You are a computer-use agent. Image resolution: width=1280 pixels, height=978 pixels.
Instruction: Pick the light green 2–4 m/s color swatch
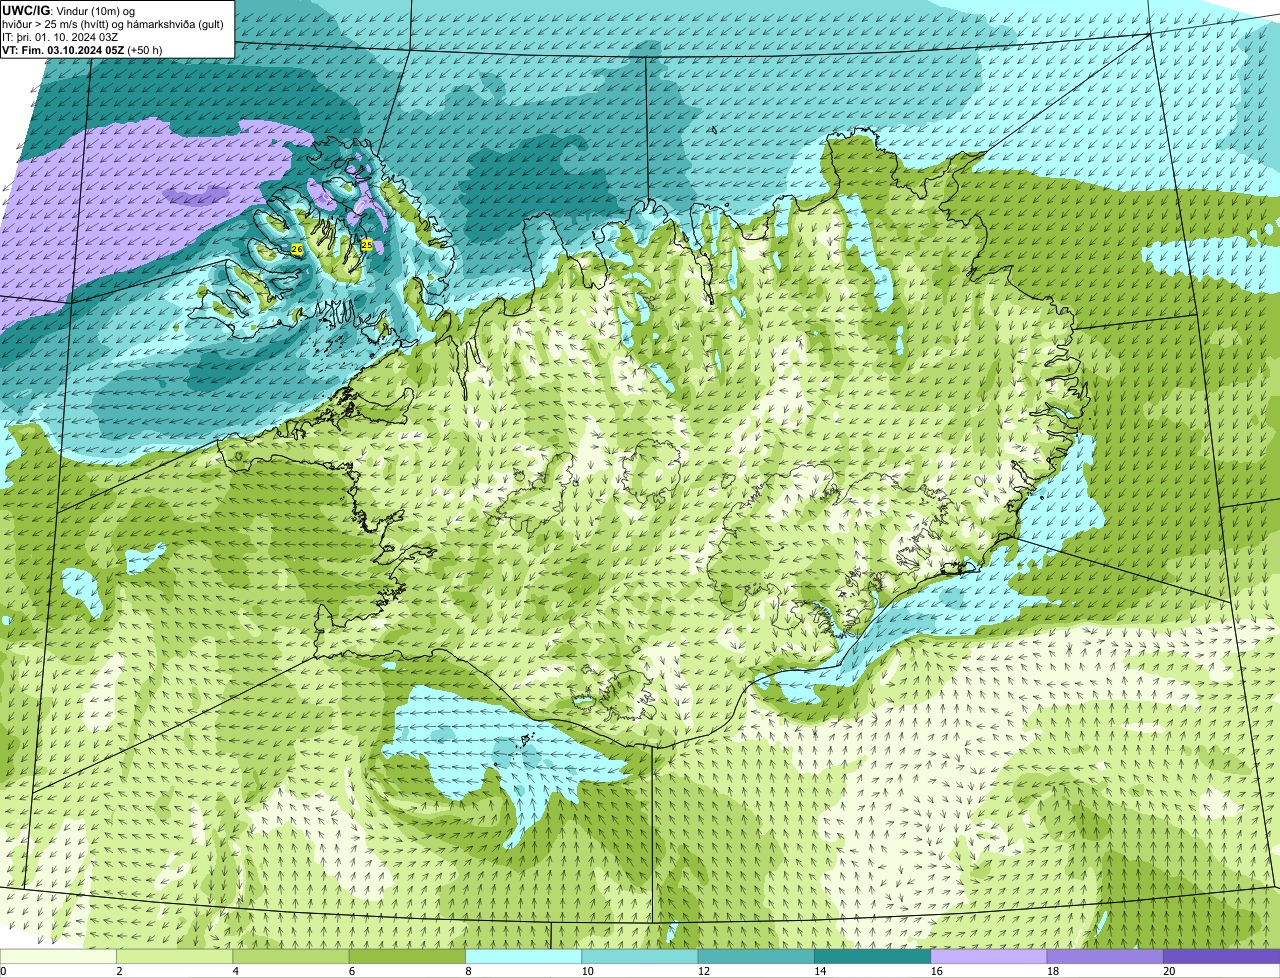point(174,956)
